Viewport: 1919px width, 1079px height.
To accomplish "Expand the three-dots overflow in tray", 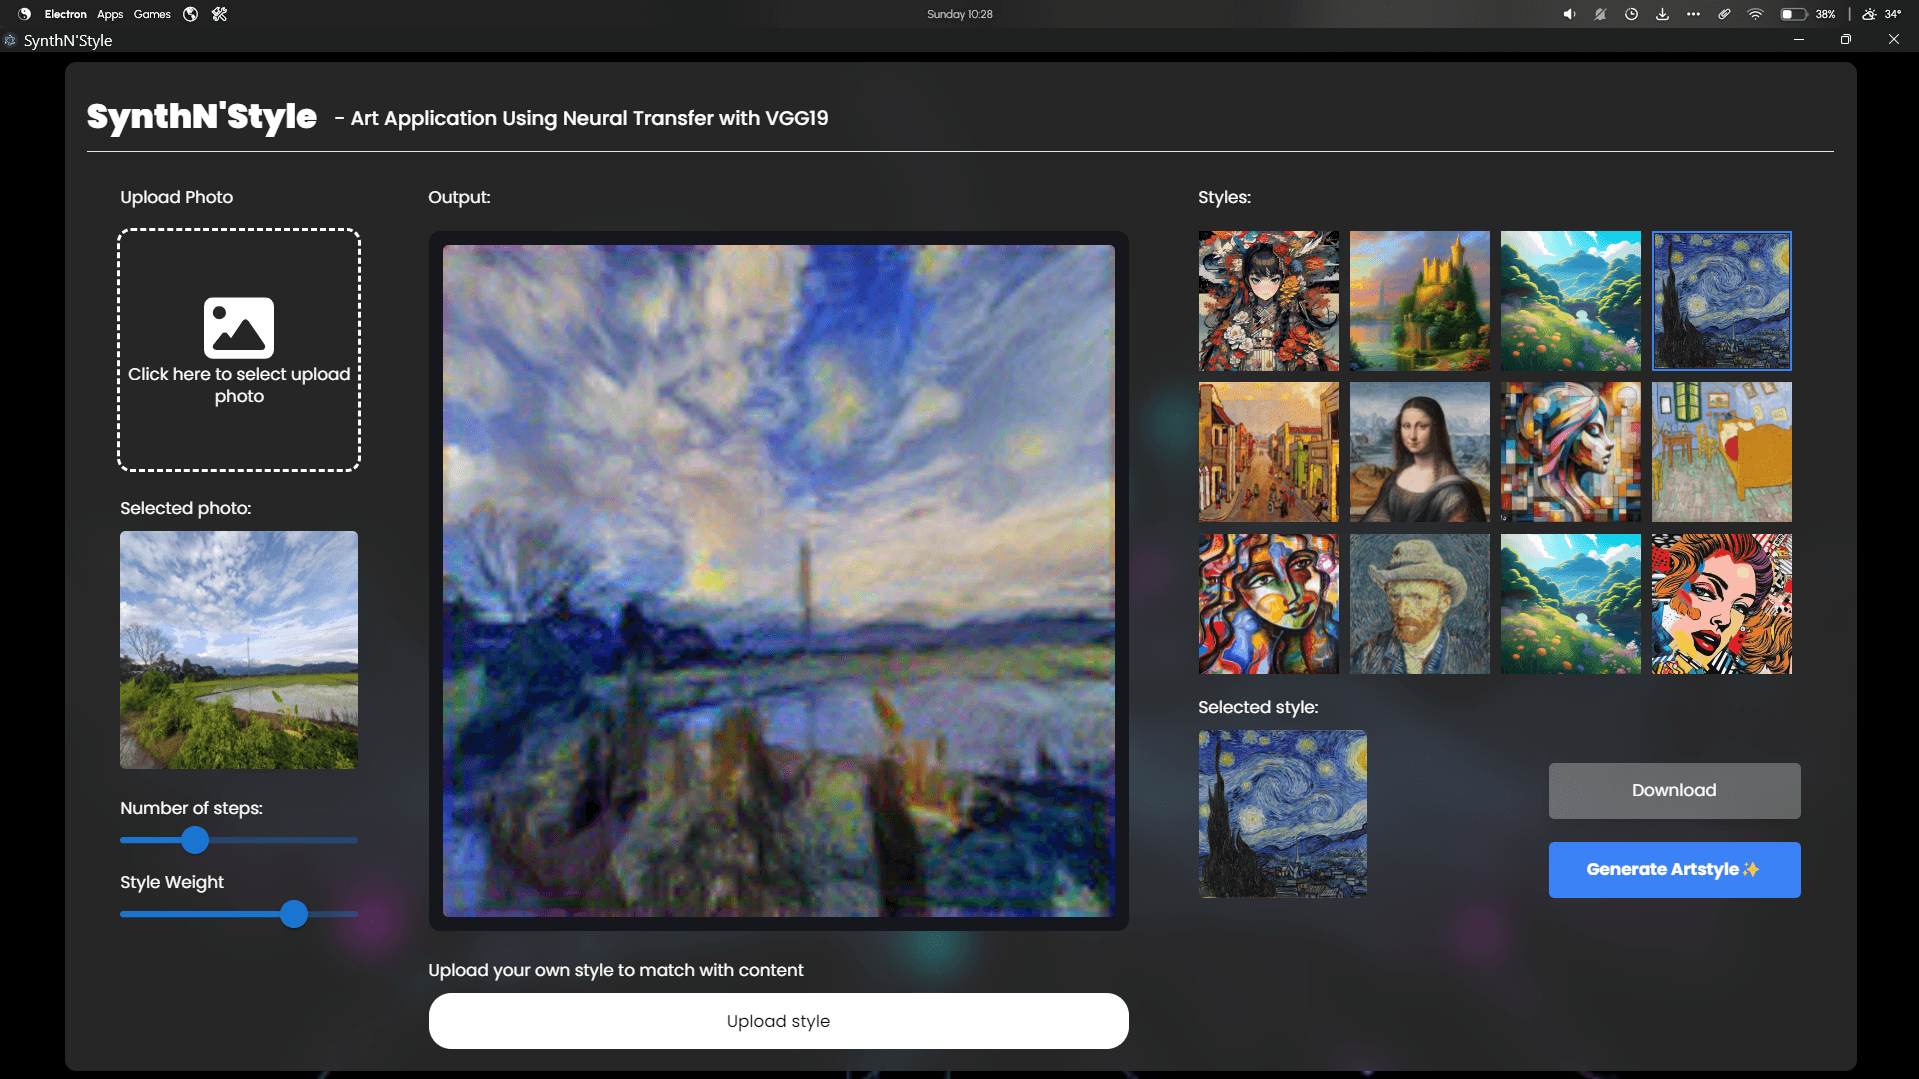I will [x=1693, y=14].
